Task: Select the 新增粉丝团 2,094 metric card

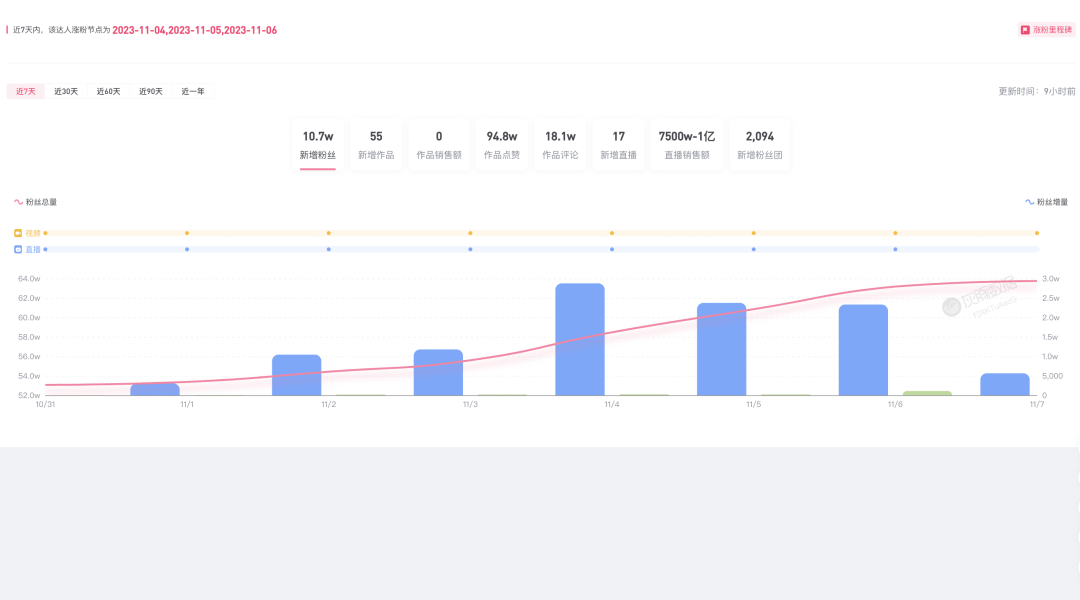Action: [759, 145]
